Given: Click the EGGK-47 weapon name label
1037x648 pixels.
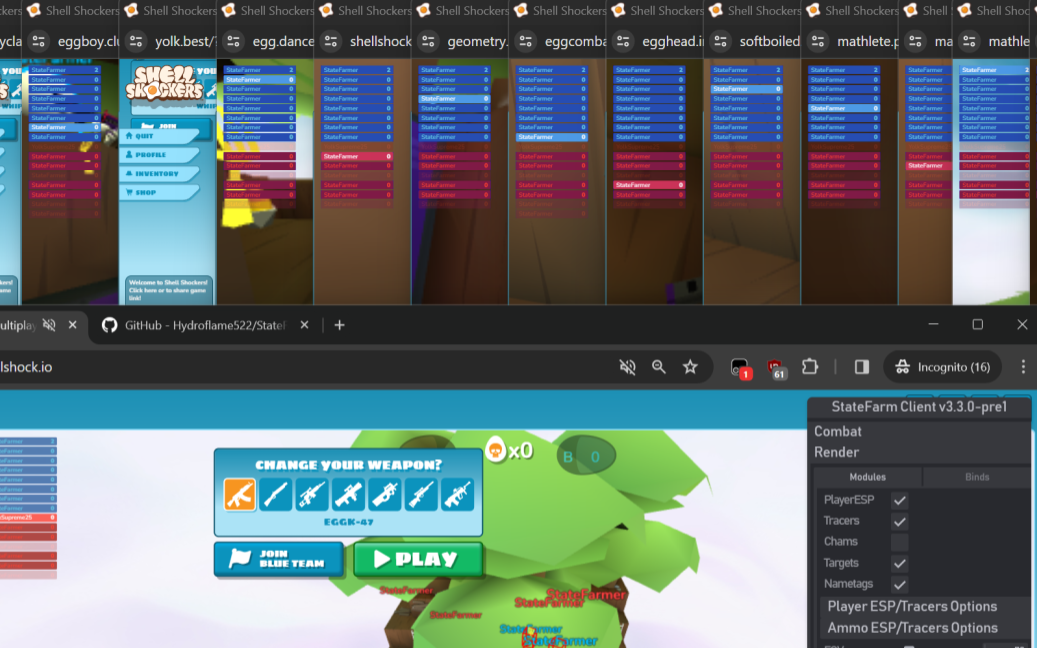Looking at the screenshot, I should [x=349, y=522].
